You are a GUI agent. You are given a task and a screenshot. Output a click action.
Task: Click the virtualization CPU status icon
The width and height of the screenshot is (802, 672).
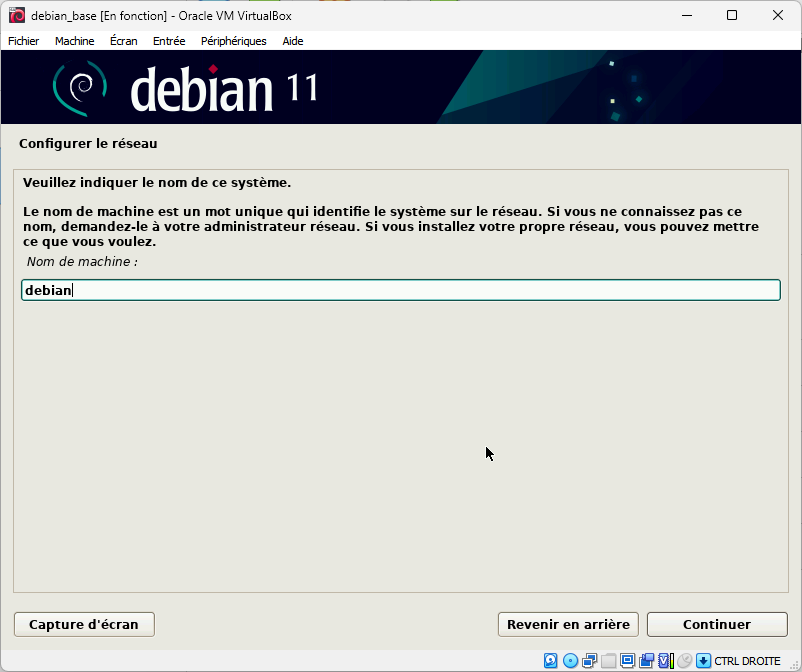pos(666,661)
